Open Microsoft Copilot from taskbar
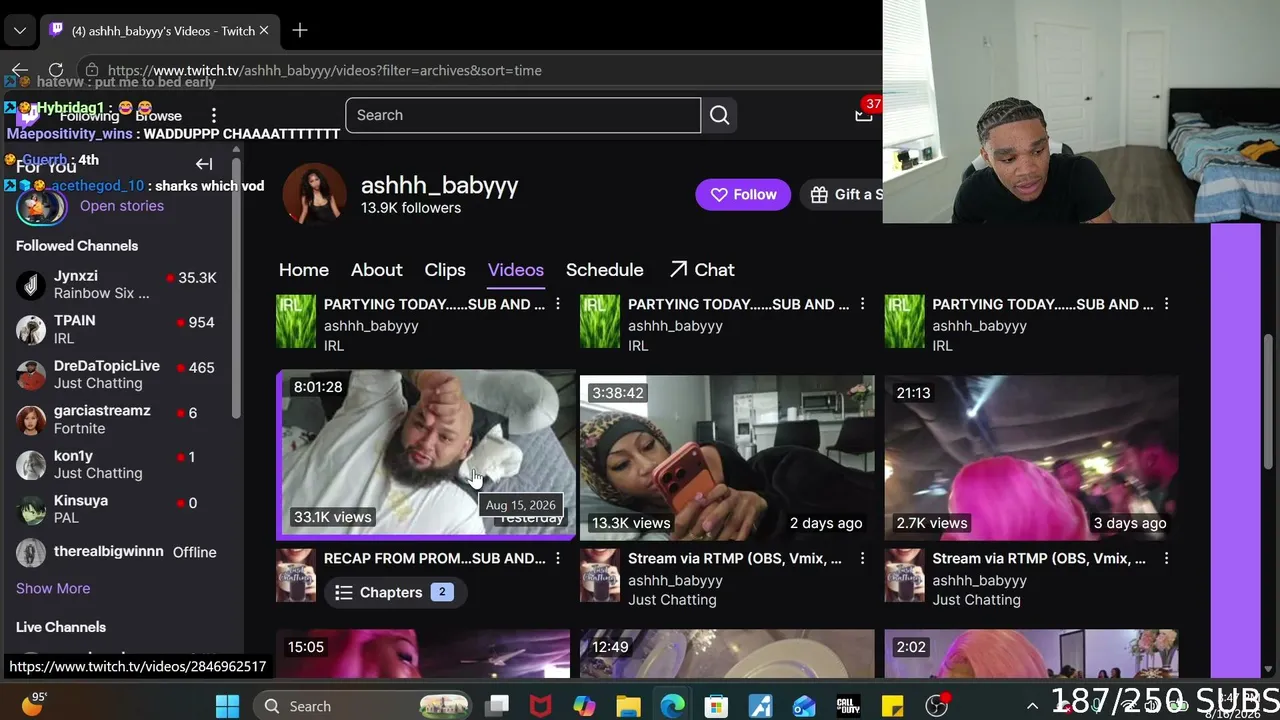Image resolution: width=1280 pixels, height=720 pixels. [584, 706]
